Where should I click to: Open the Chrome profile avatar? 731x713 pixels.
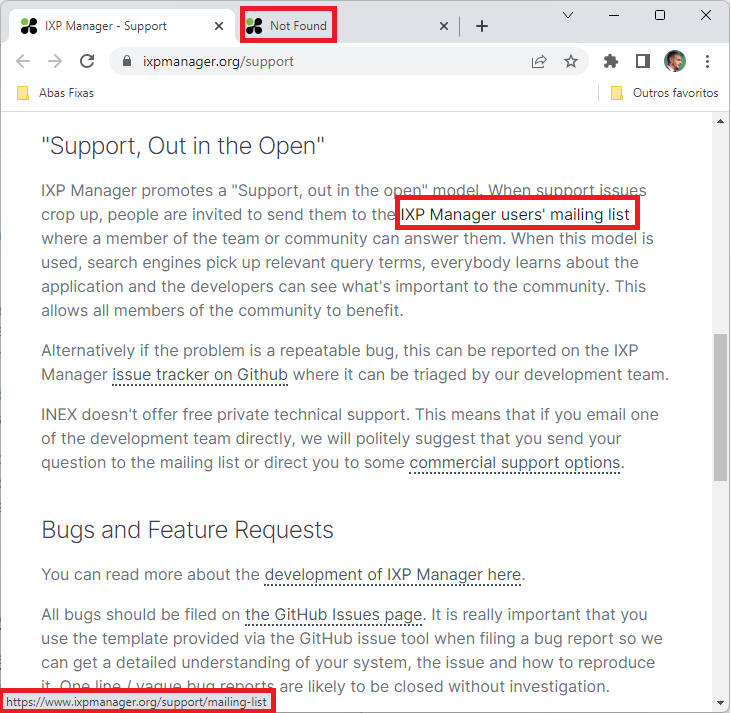pyautogui.click(x=675, y=61)
